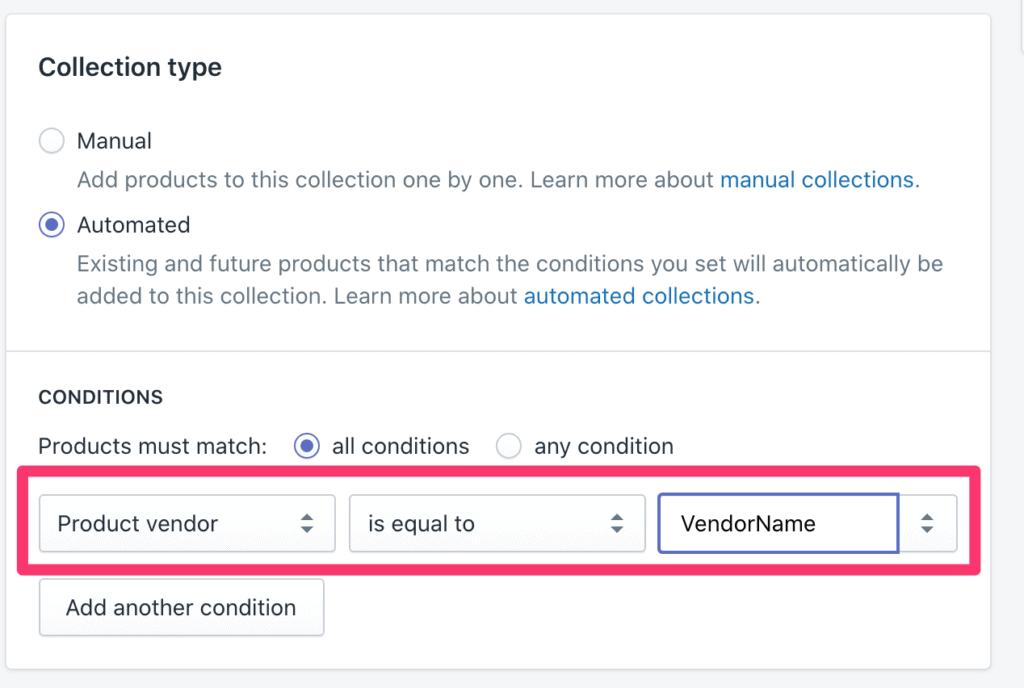This screenshot has width=1024, height=688.
Task: Click the up-down arrows icon in "is equal to"
Action: click(617, 523)
